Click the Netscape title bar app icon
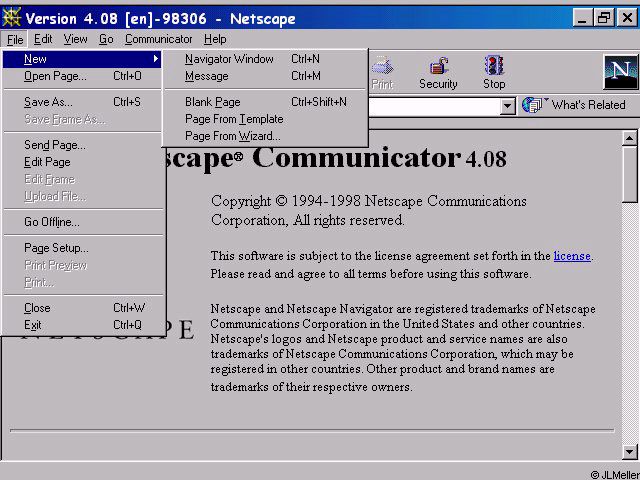Screen dimensions: 640x480 click(11, 18)
